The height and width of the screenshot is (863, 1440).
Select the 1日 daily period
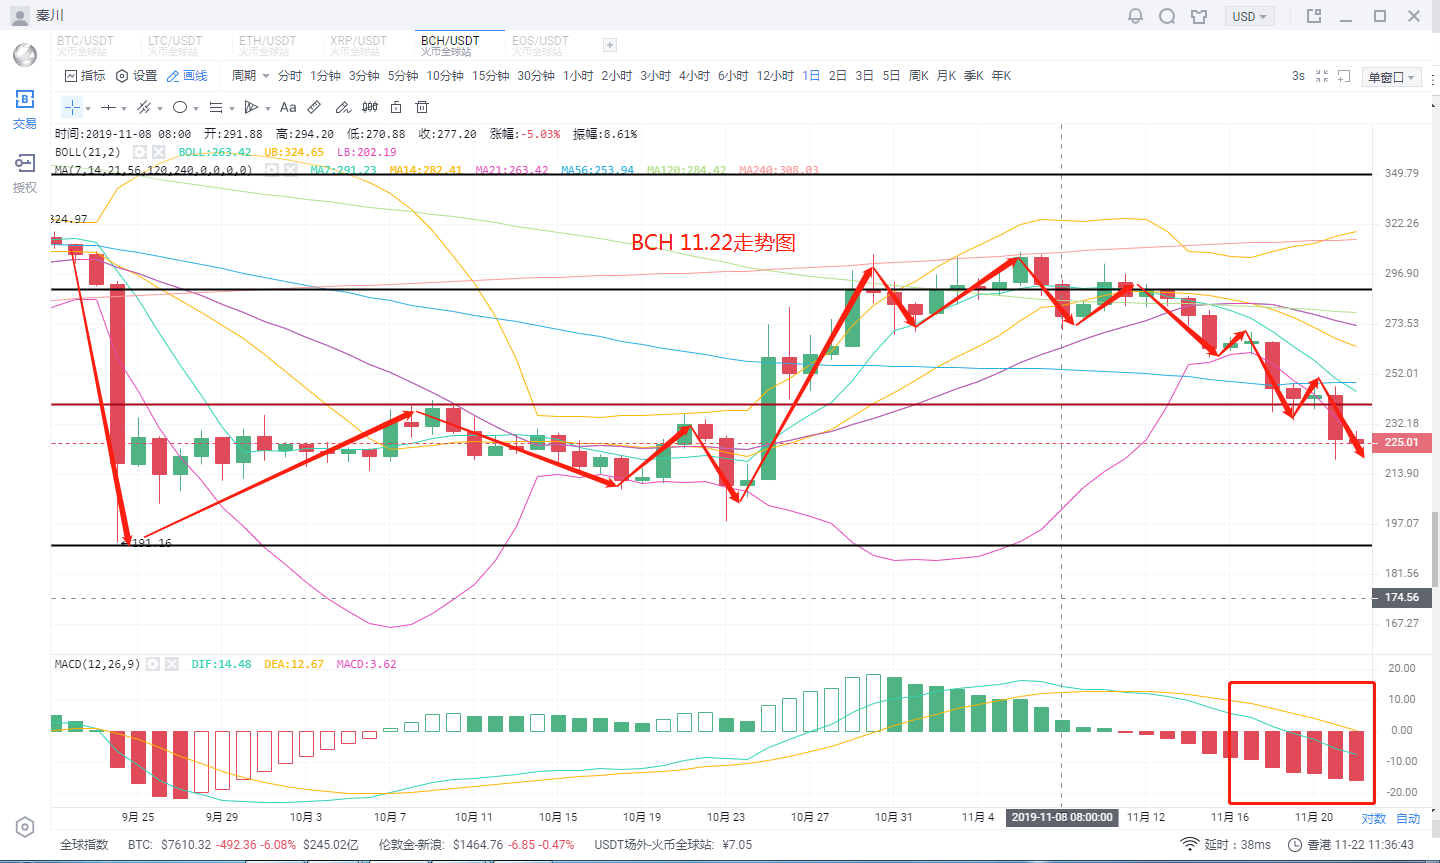[x=811, y=76]
